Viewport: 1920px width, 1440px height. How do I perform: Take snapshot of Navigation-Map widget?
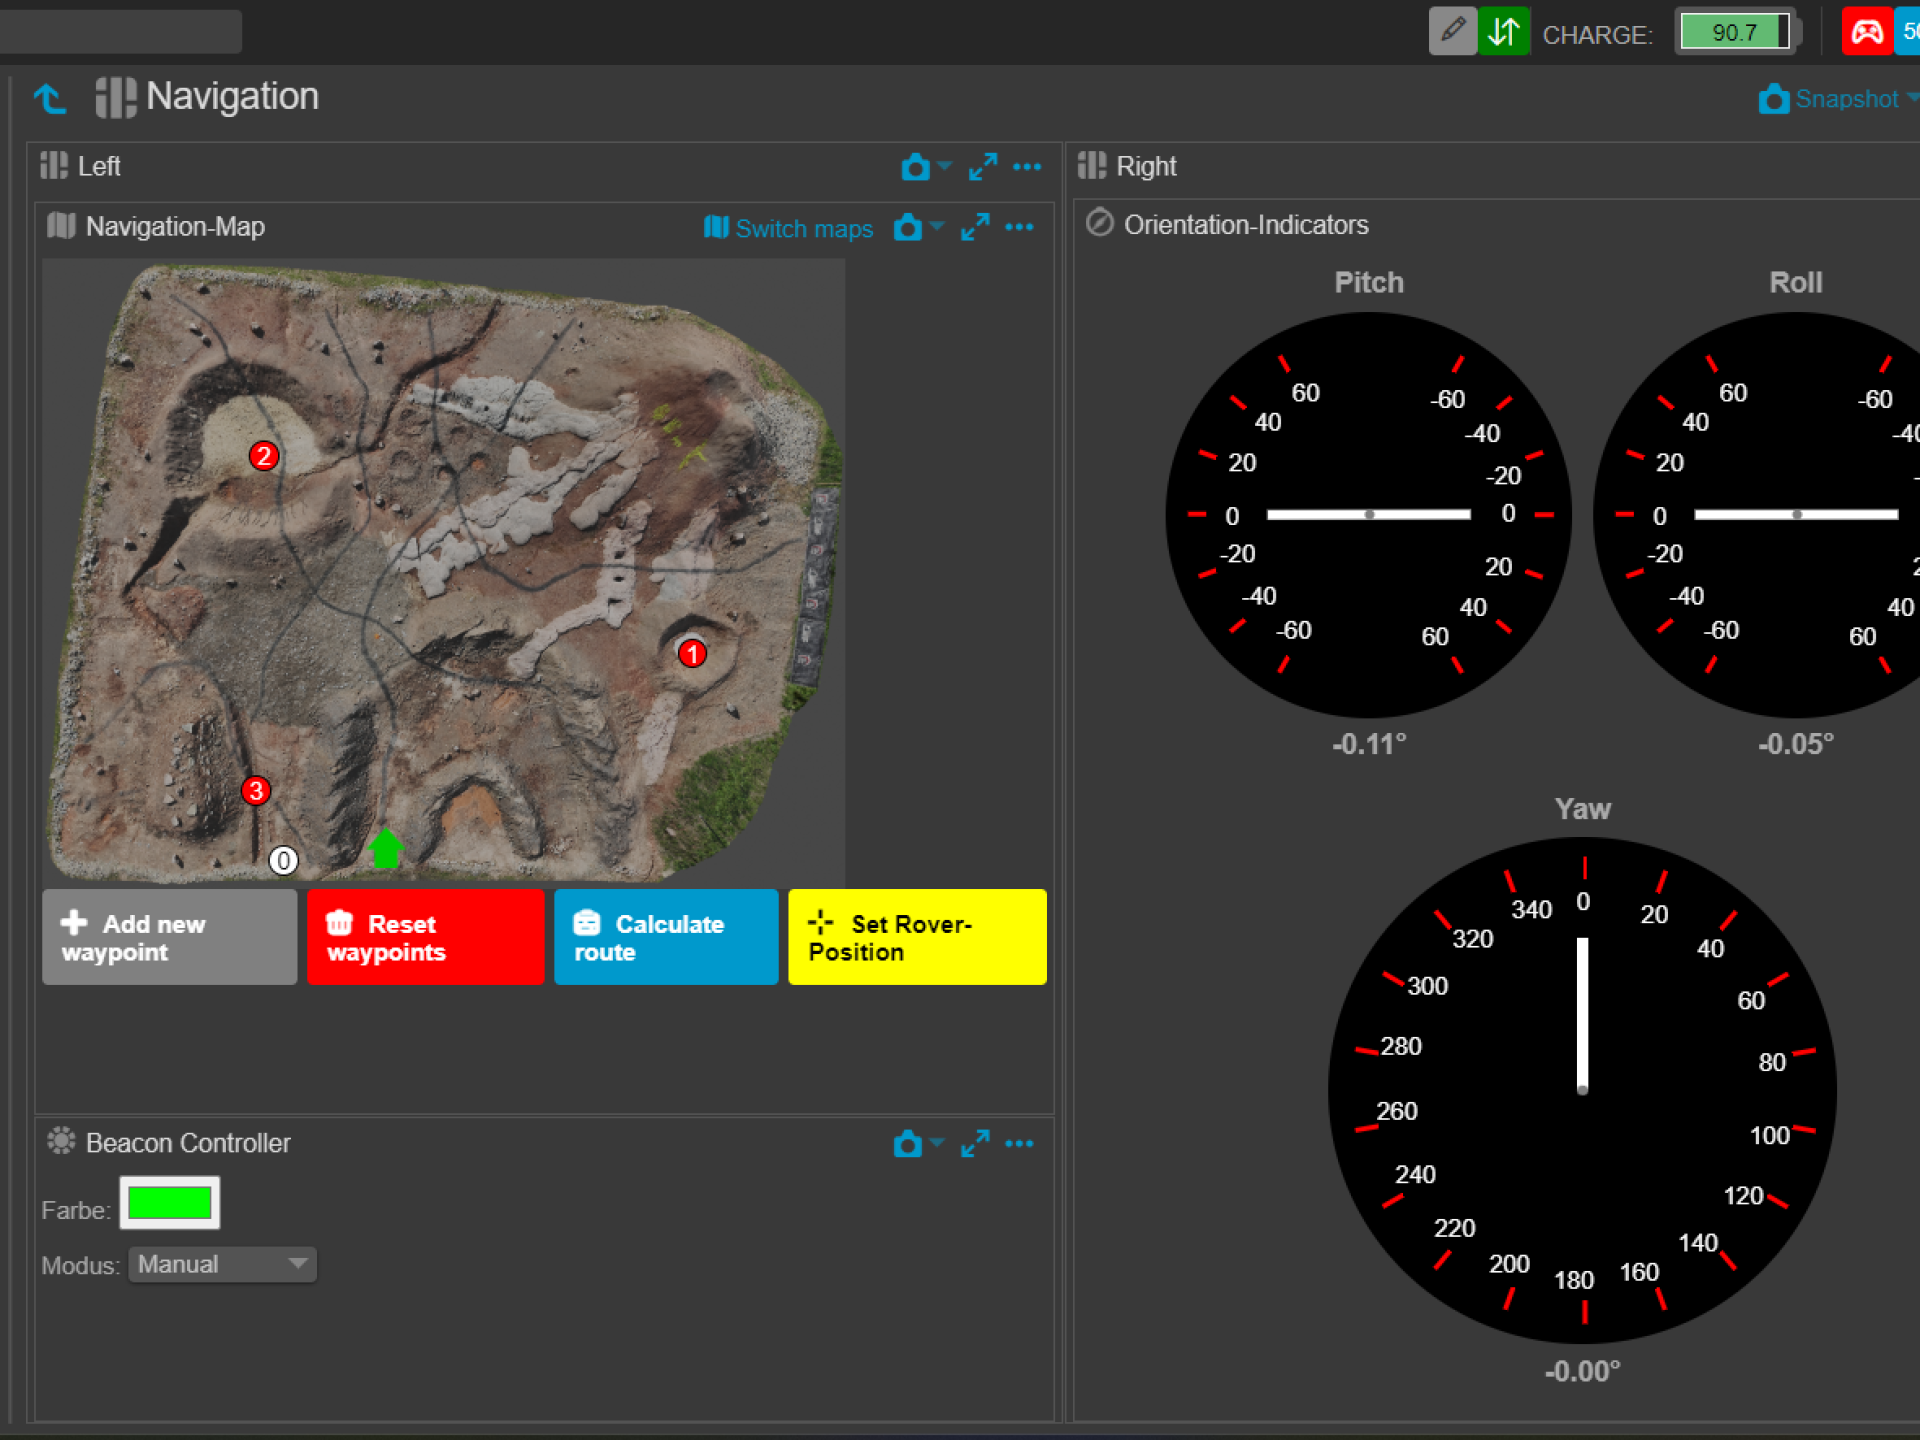[907, 228]
